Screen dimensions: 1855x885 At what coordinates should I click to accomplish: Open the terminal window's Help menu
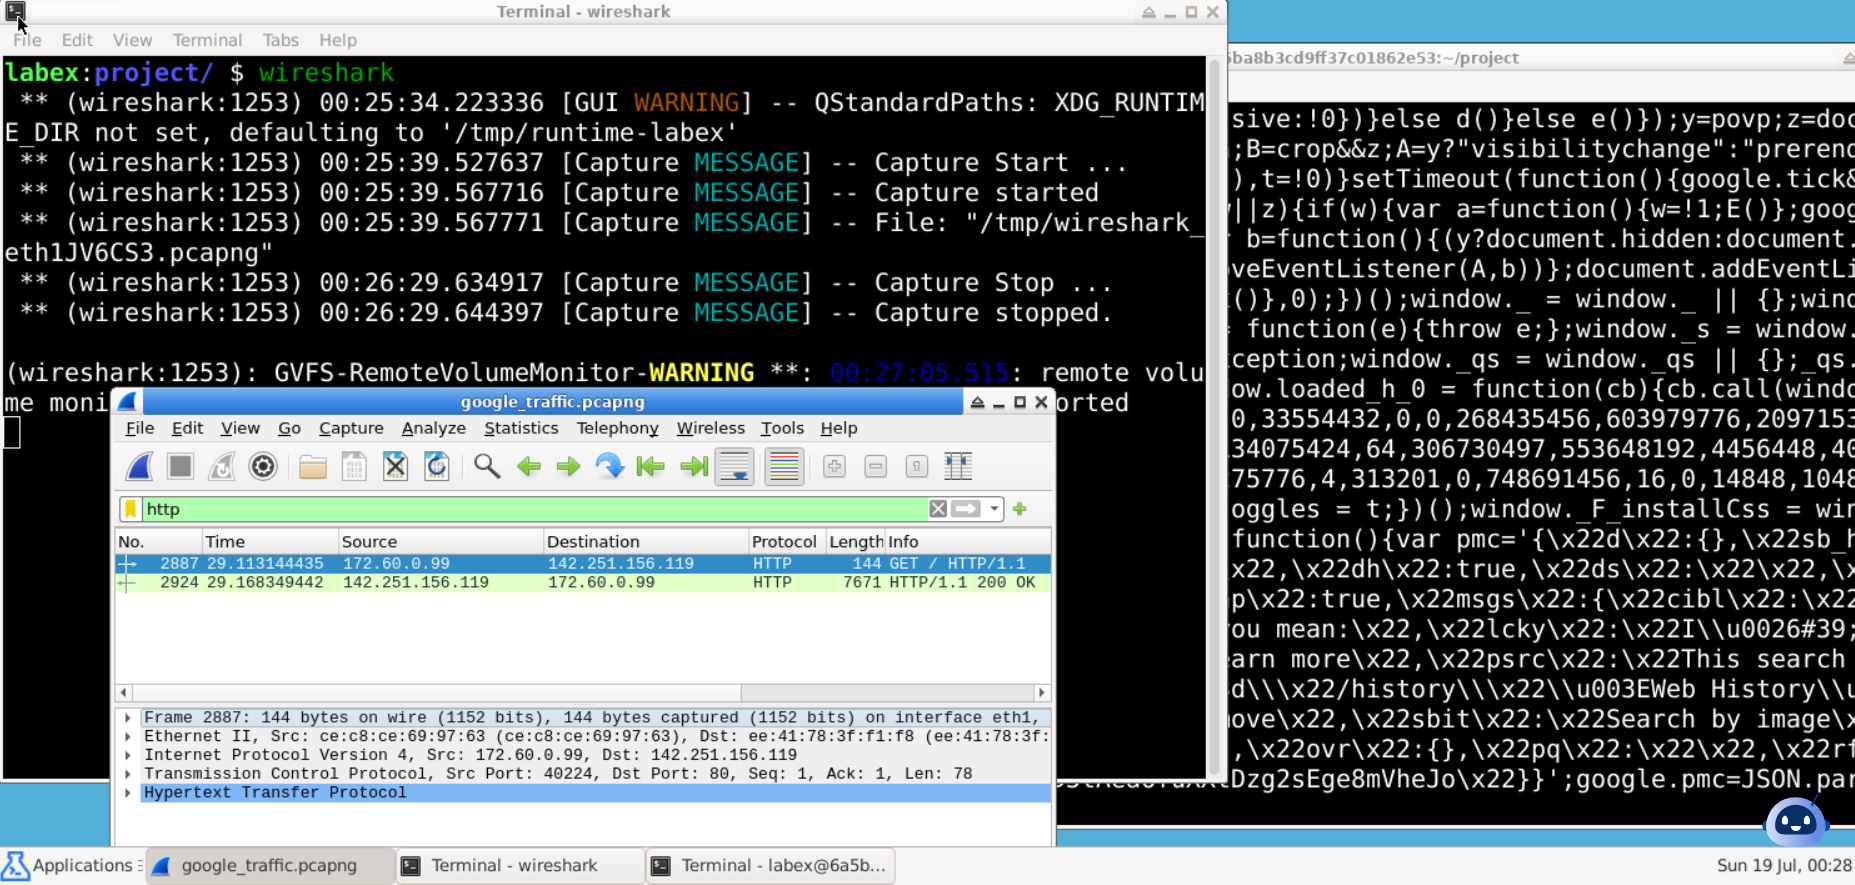(338, 40)
